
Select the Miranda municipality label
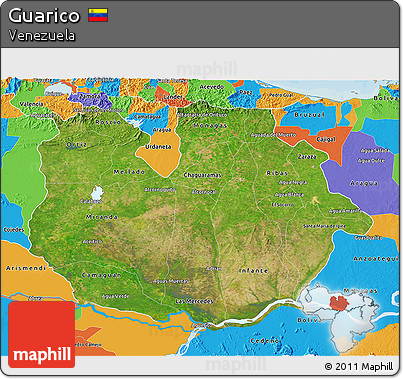(x=102, y=217)
